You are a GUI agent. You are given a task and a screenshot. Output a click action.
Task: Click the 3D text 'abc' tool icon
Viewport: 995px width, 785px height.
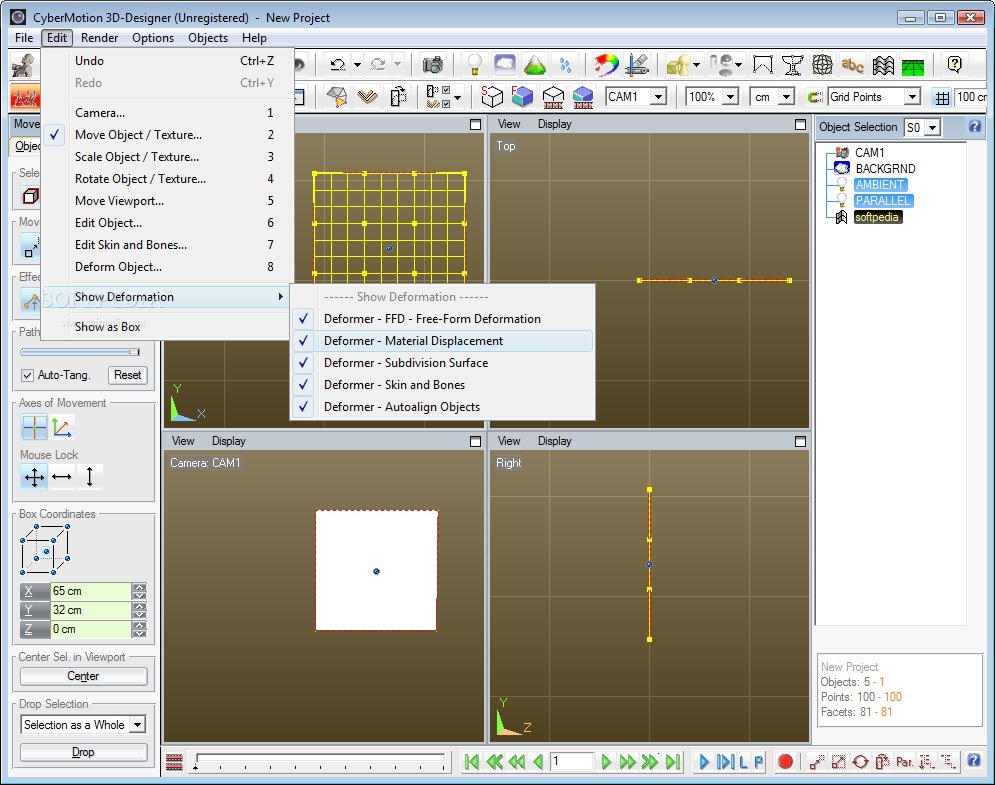(852, 65)
